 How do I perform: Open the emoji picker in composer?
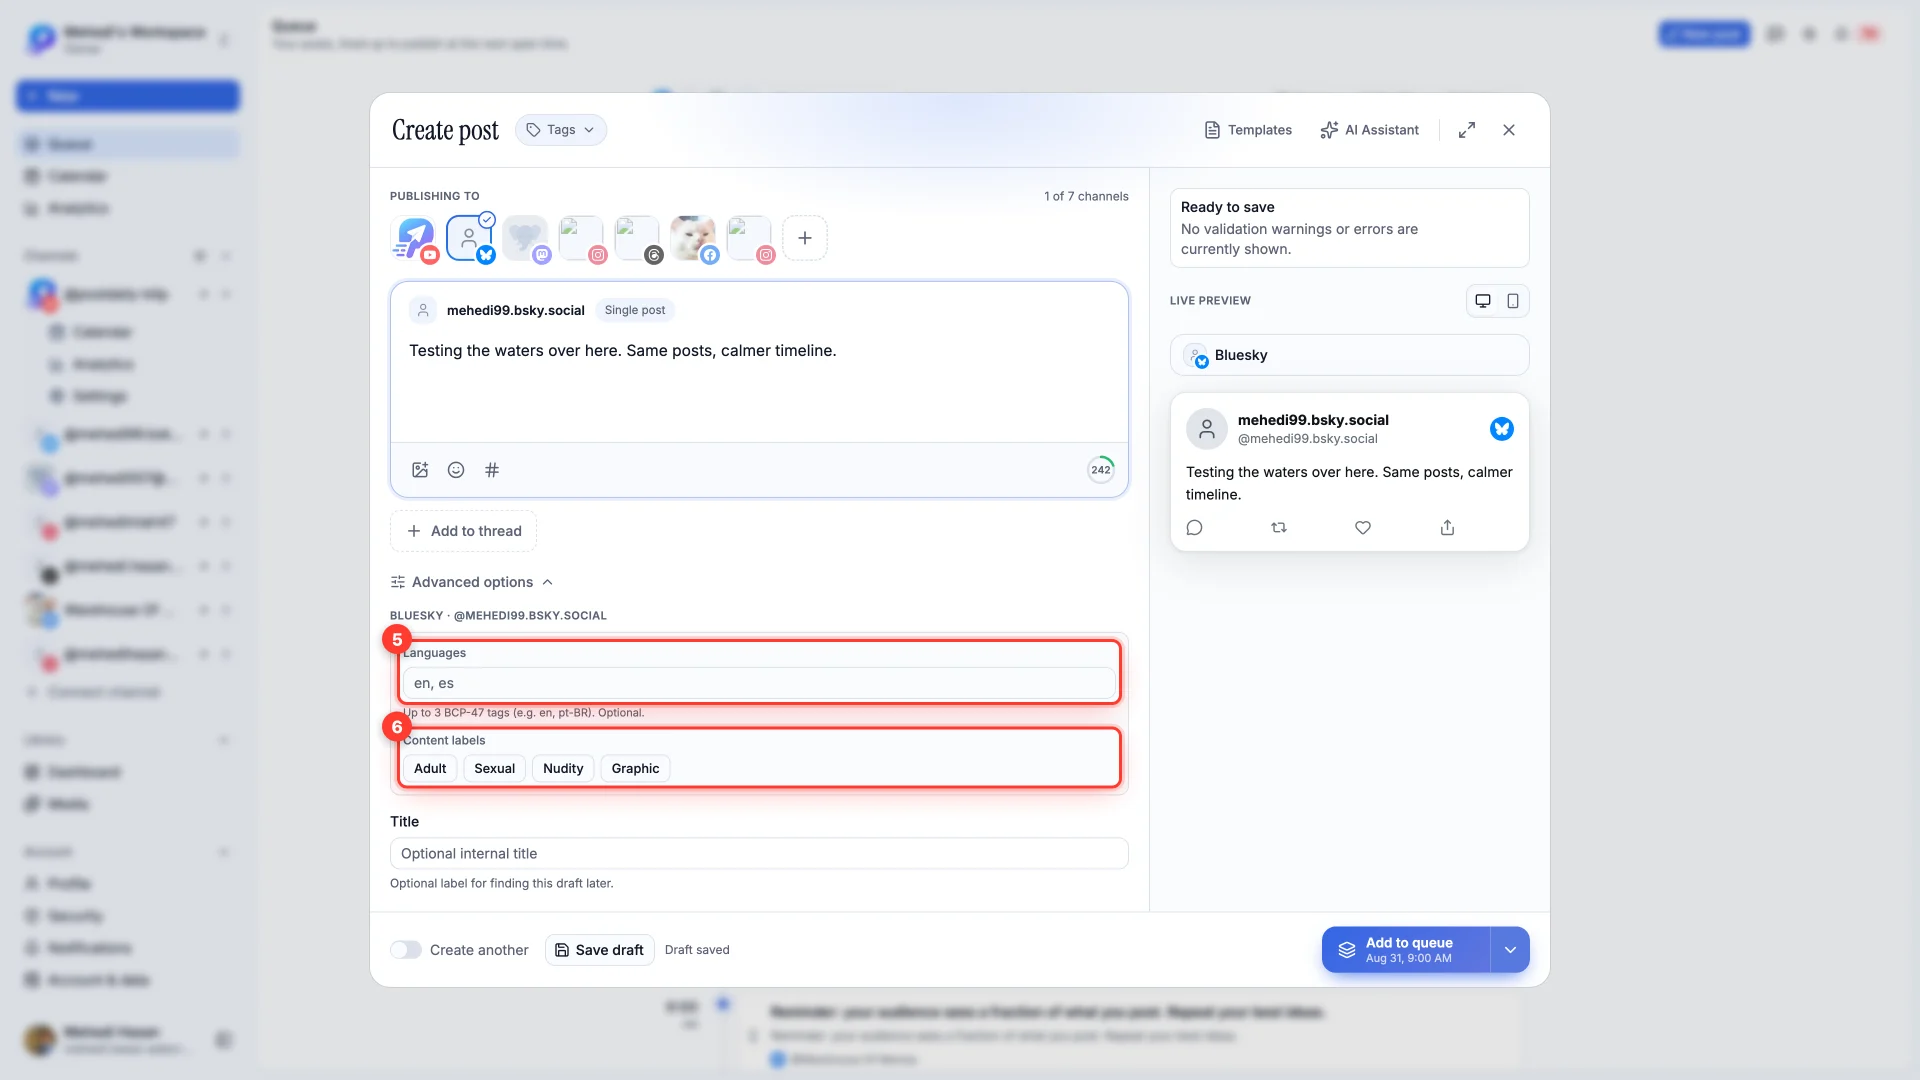pos(456,470)
